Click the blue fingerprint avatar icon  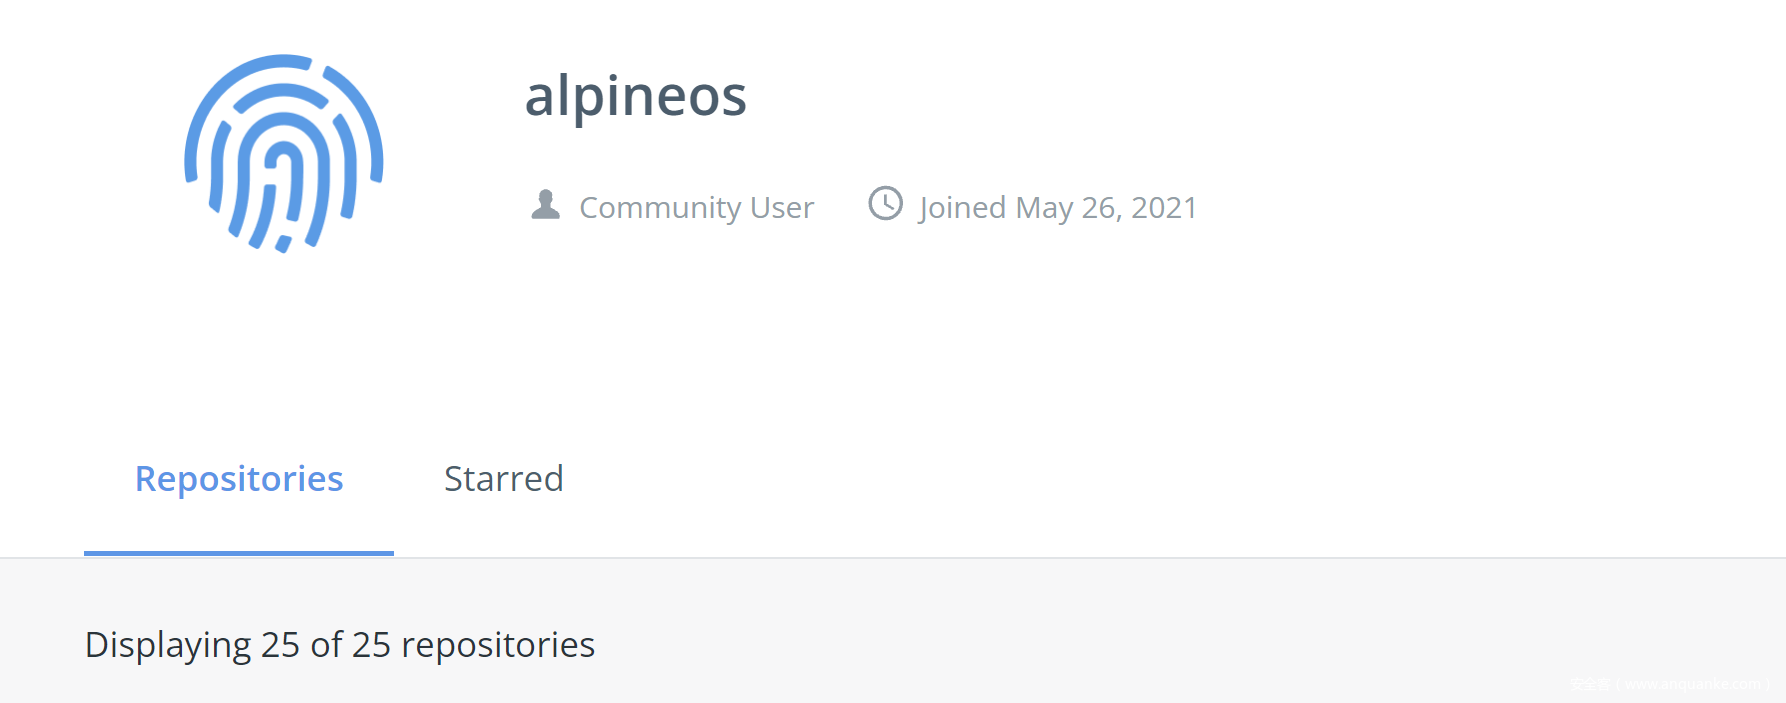(284, 153)
